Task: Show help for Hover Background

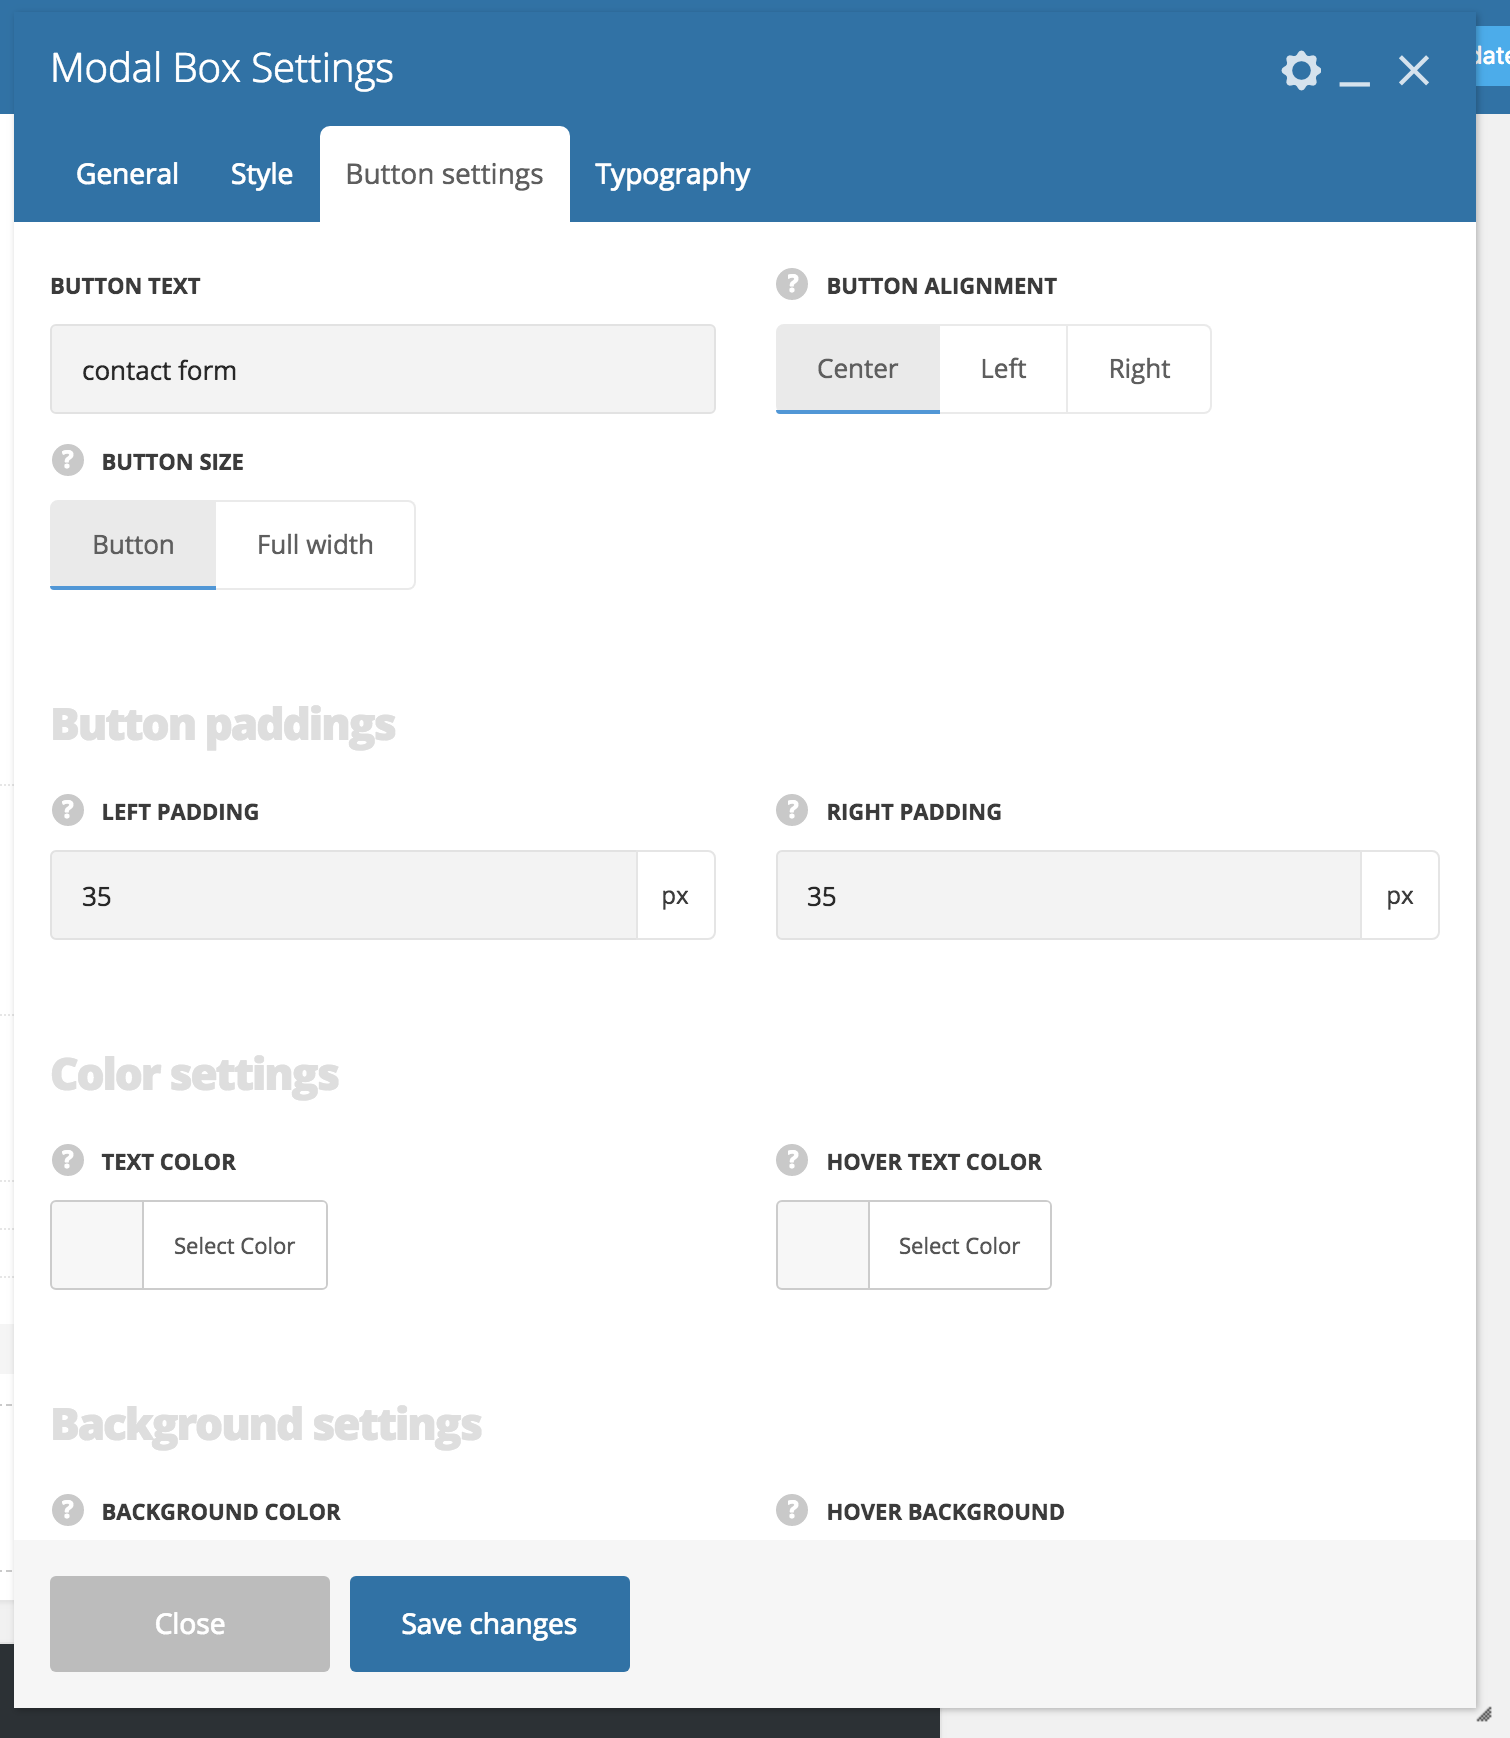Action: tap(792, 1511)
